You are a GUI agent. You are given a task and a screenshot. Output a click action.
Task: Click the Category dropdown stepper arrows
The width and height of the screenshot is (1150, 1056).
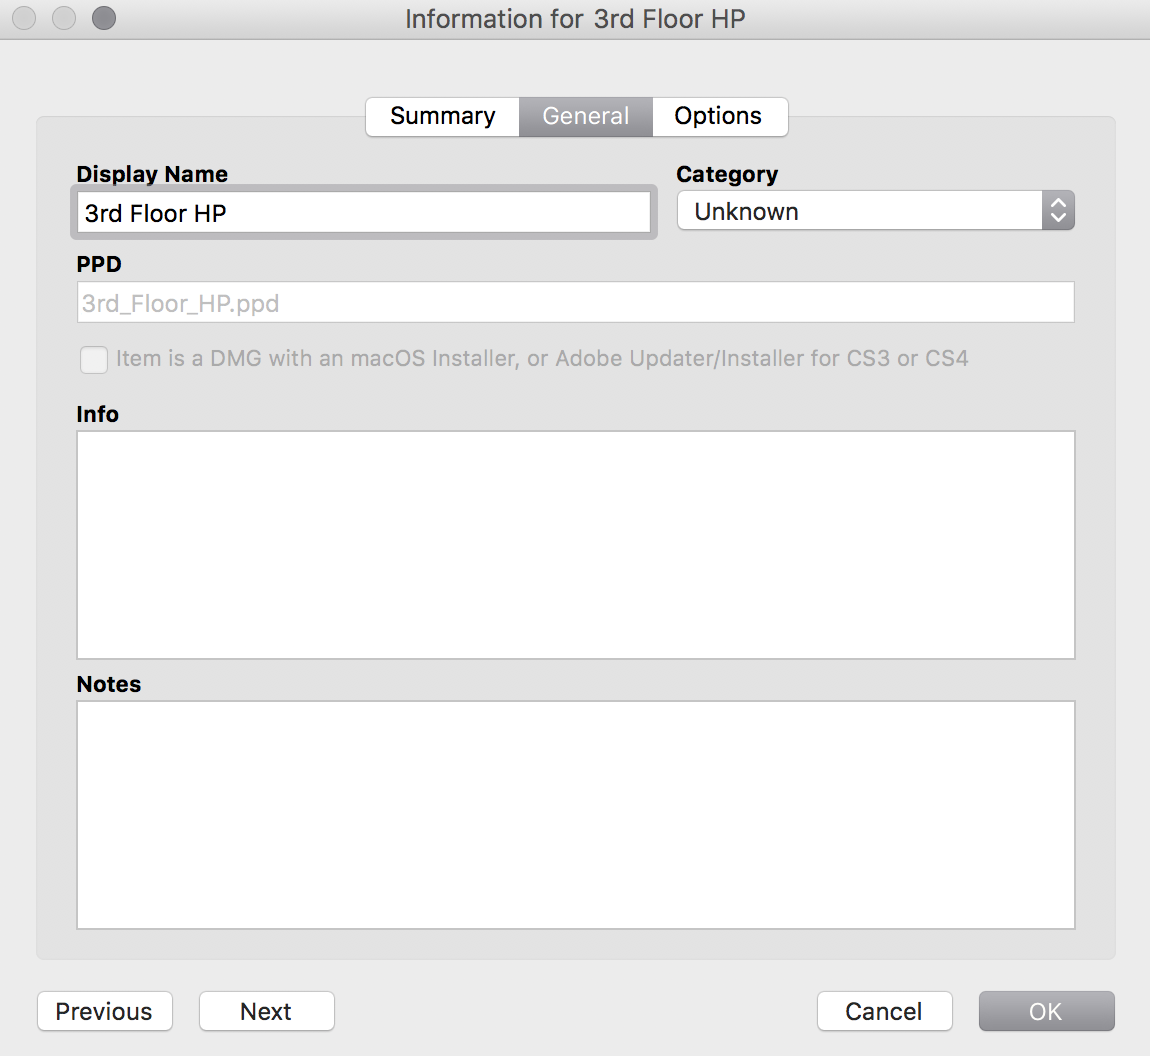(1058, 210)
